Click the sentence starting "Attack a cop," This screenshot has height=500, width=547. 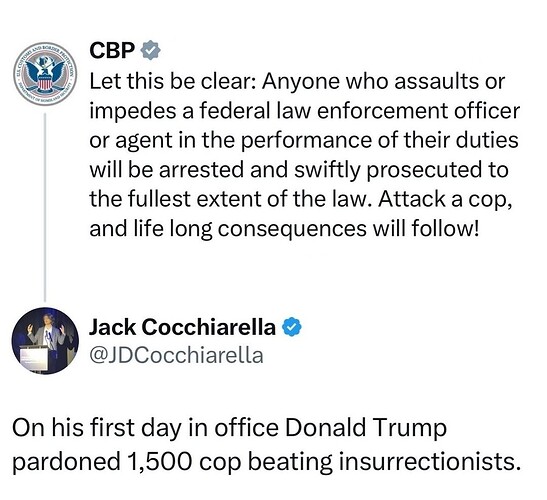445,199
